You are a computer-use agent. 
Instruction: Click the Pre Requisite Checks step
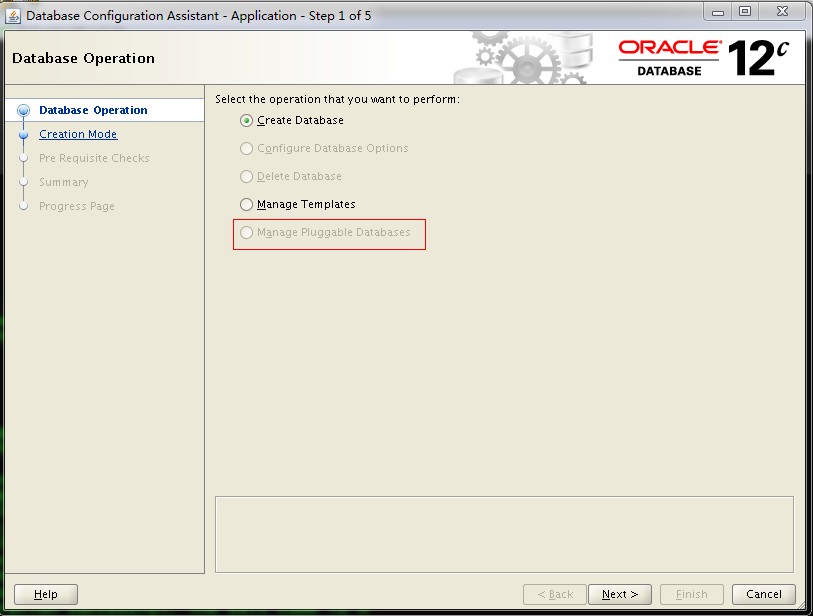tap(94, 158)
